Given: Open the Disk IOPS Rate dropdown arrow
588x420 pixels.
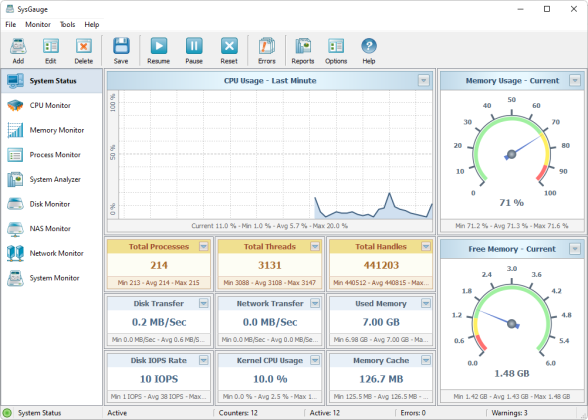Looking at the screenshot, I should 204,360.
